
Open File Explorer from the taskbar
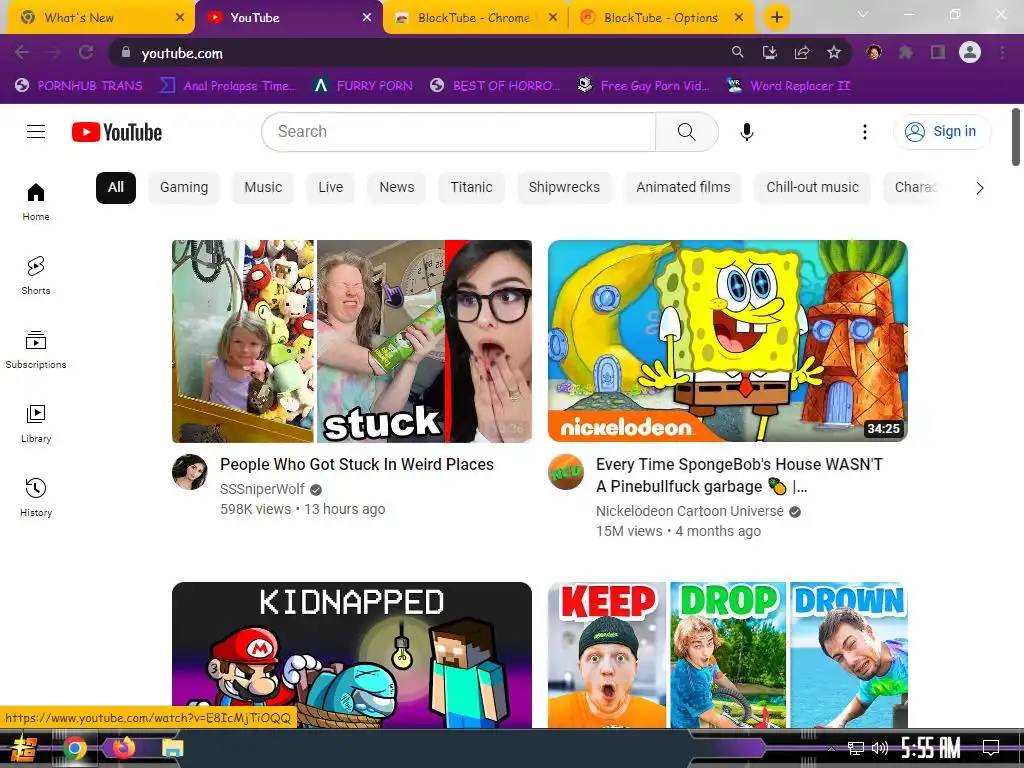(x=173, y=748)
